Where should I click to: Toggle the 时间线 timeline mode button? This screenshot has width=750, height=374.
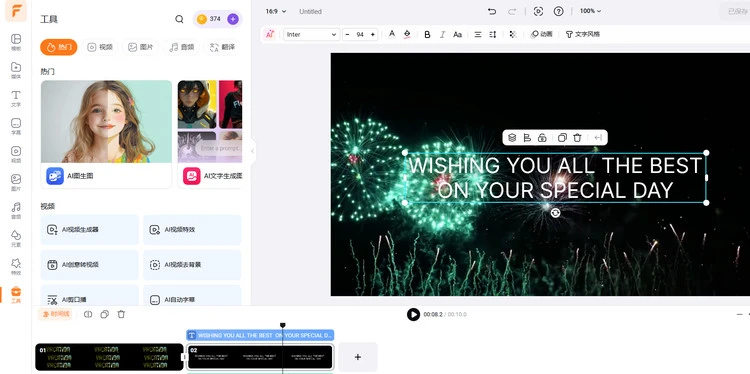click(x=55, y=314)
